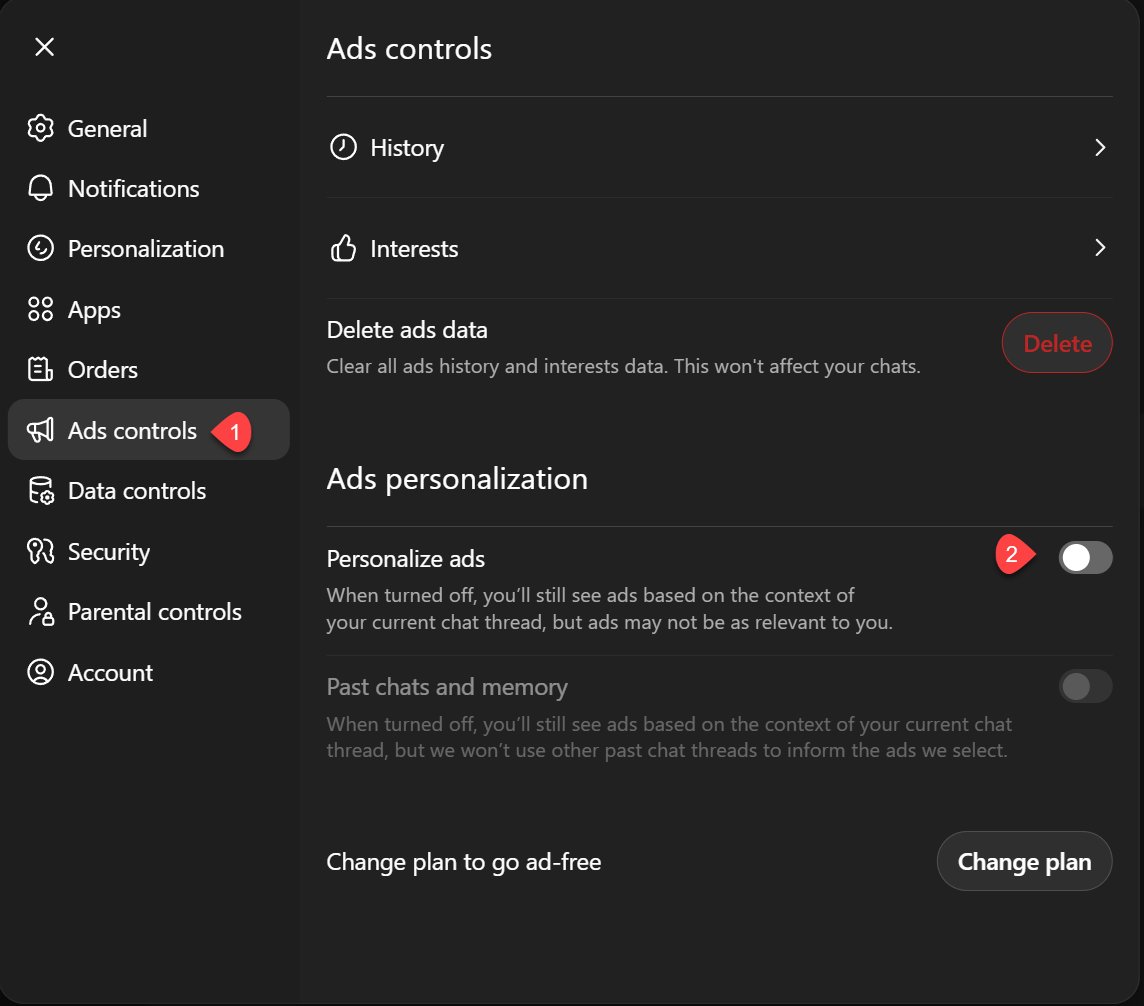Click the Parental controls person-lock icon
Image resolution: width=1144 pixels, height=1006 pixels.
tap(40, 611)
